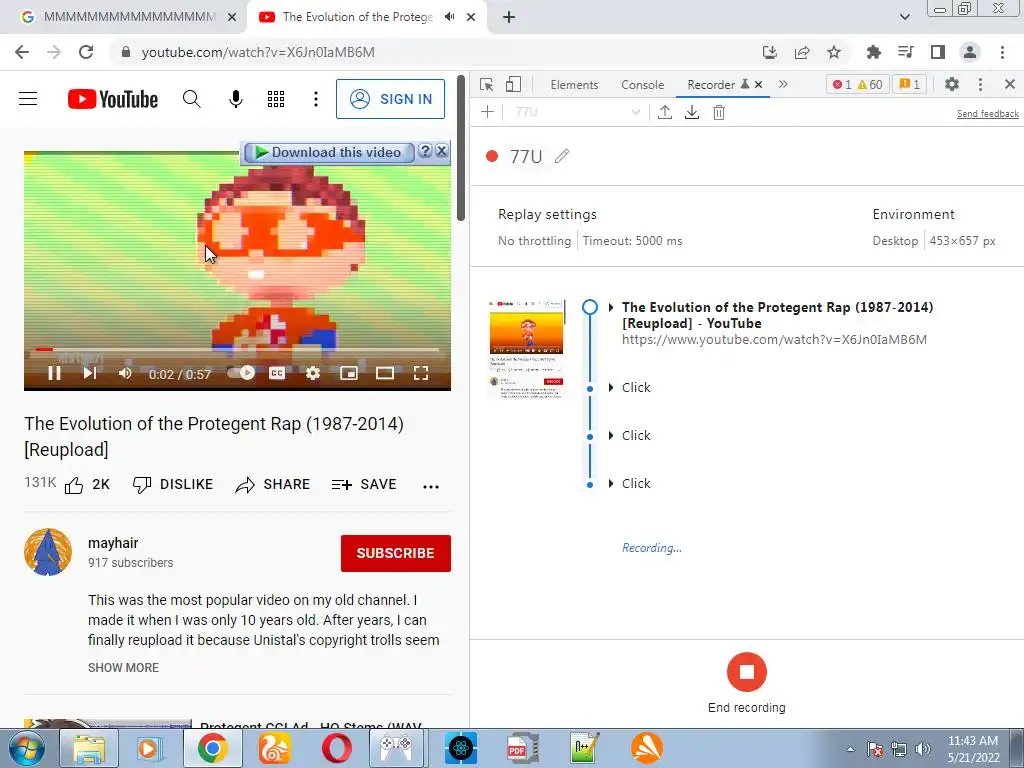
Task: Click End recording button
Action: coord(746,672)
